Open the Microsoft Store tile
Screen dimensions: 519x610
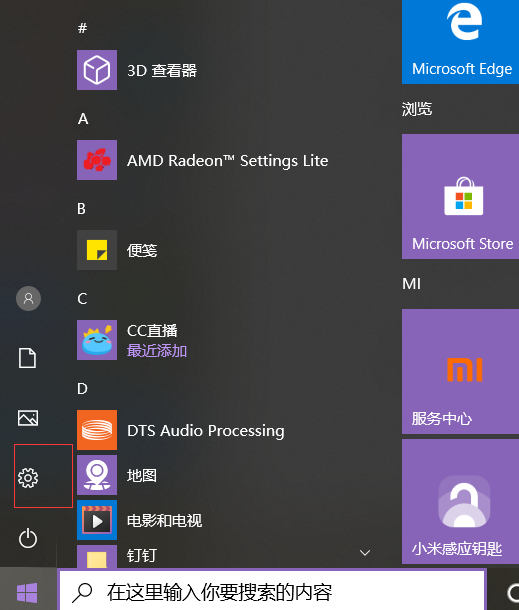tap(460, 196)
